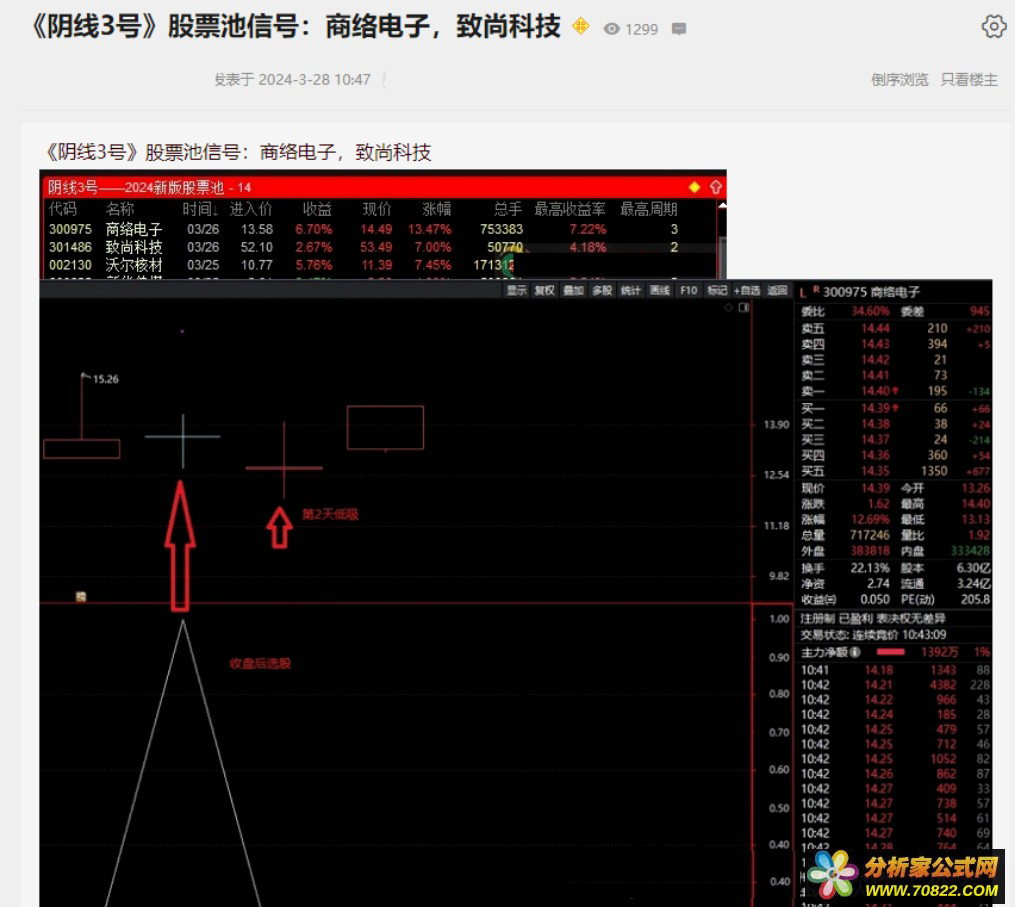
Task: Click 总量 value 717246
Action: (x=869, y=535)
